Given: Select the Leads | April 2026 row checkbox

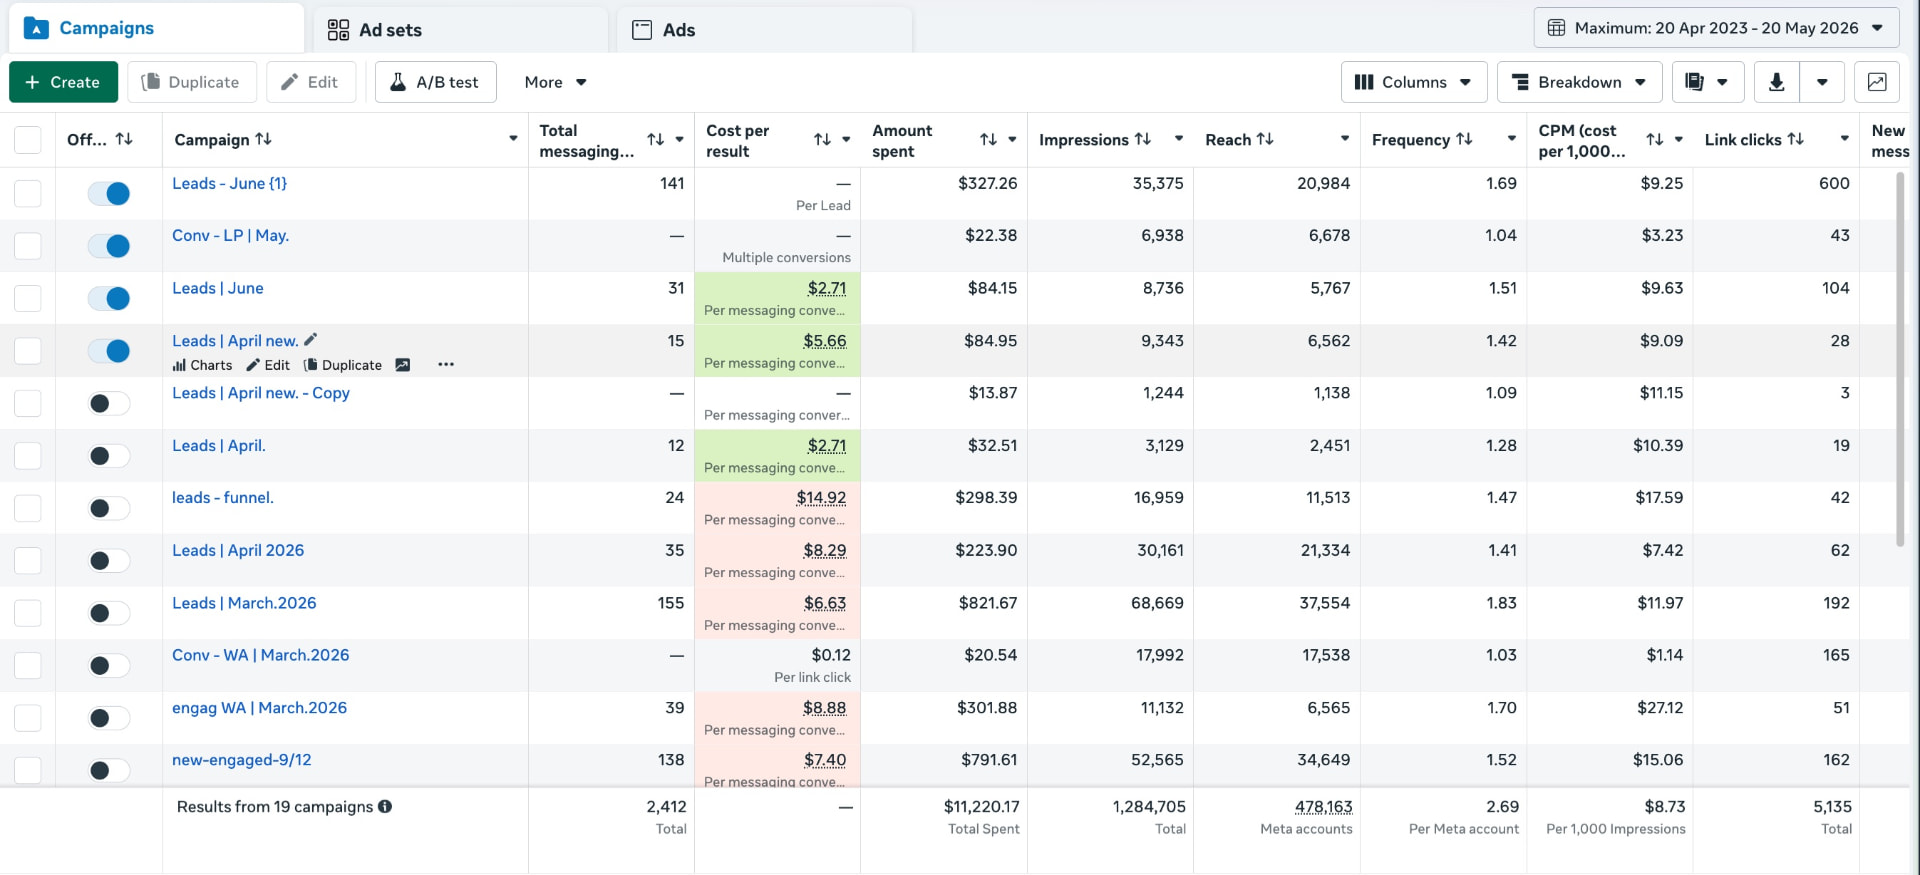Looking at the screenshot, I should [x=28, y=560].
